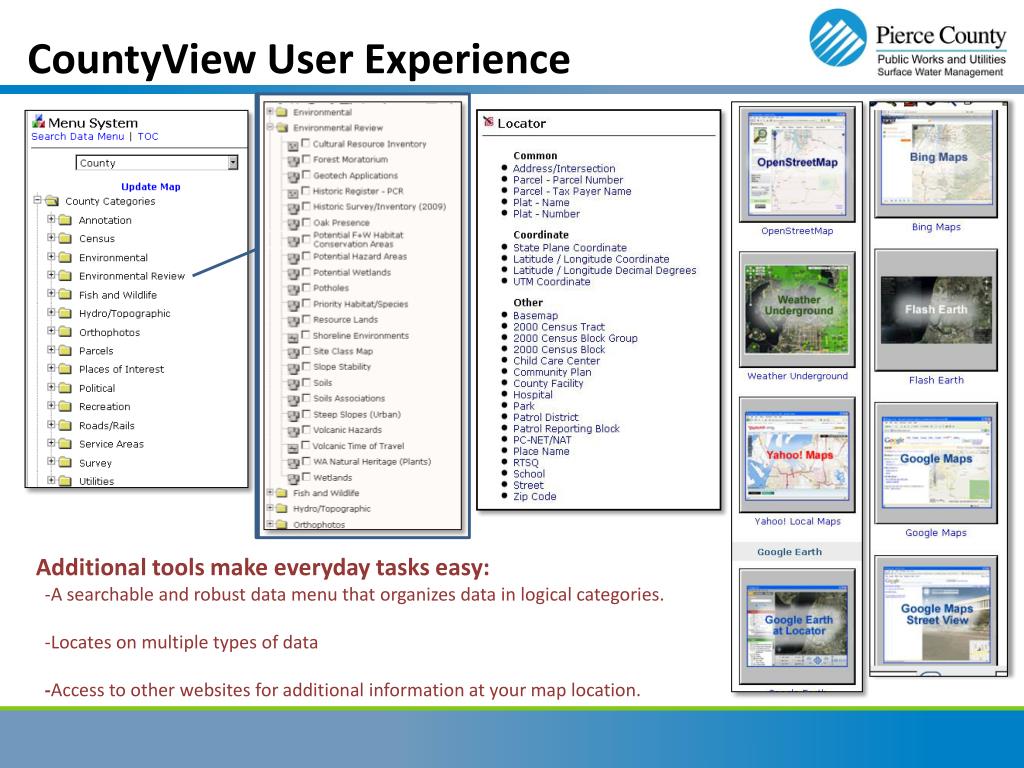Expand the Roads/Rails tree node
1024x768 pixels.
[x=51, y=424]
